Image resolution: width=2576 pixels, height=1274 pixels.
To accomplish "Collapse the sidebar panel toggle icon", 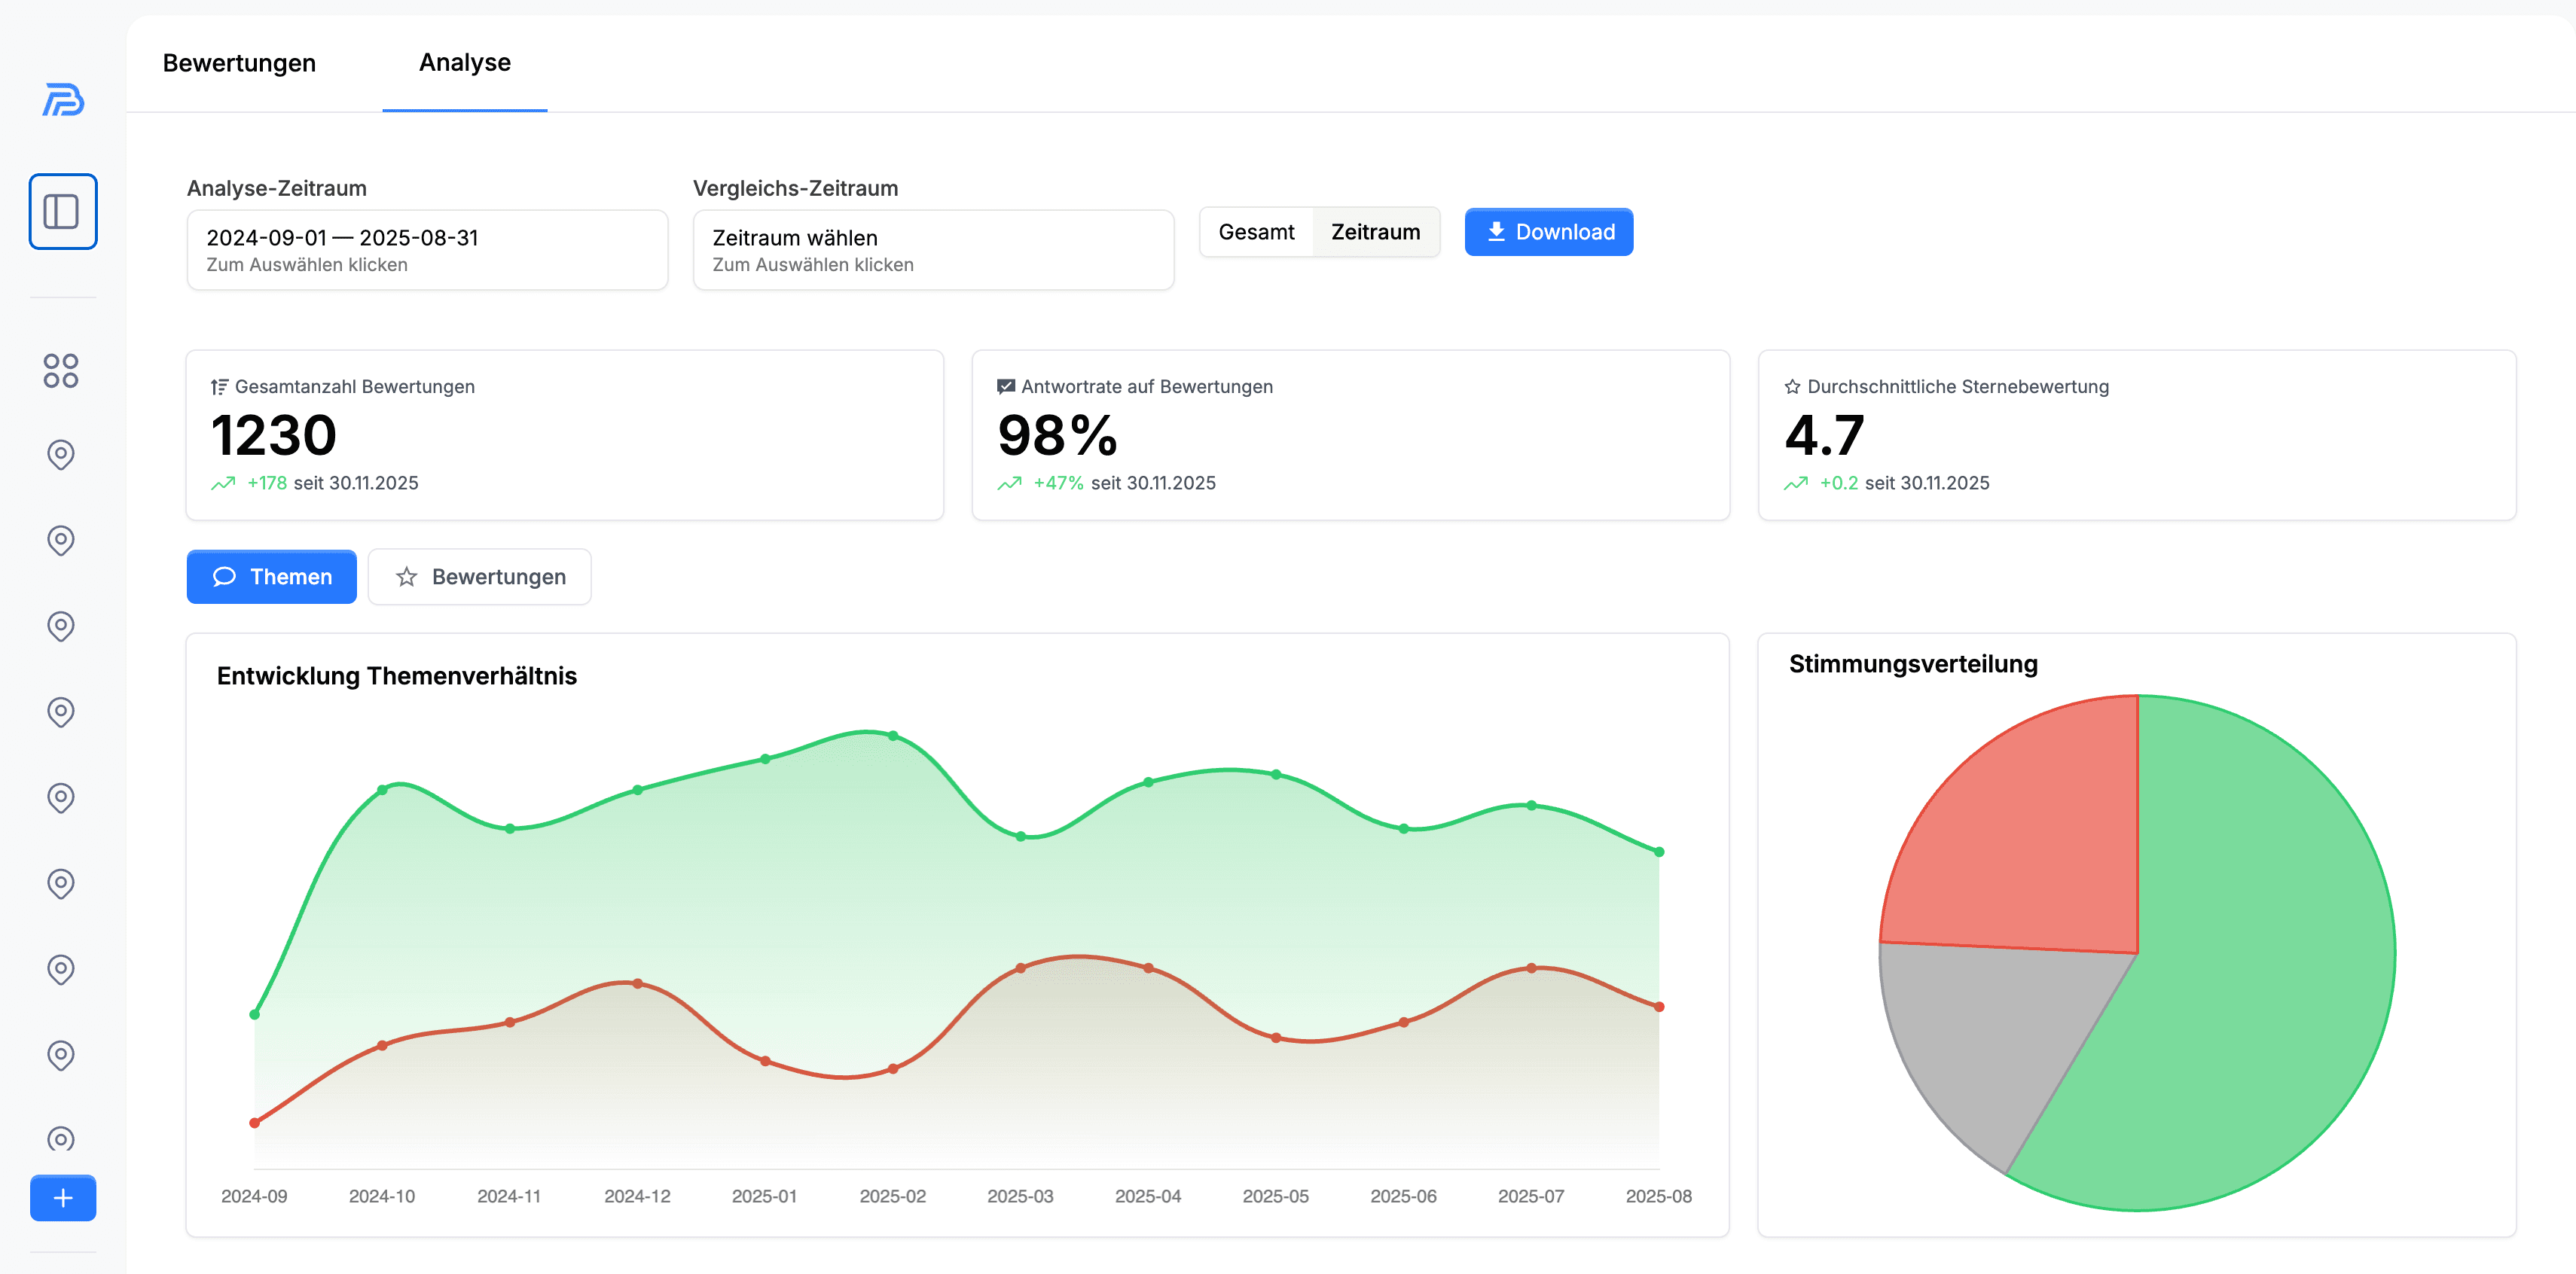I will [62, 211].
